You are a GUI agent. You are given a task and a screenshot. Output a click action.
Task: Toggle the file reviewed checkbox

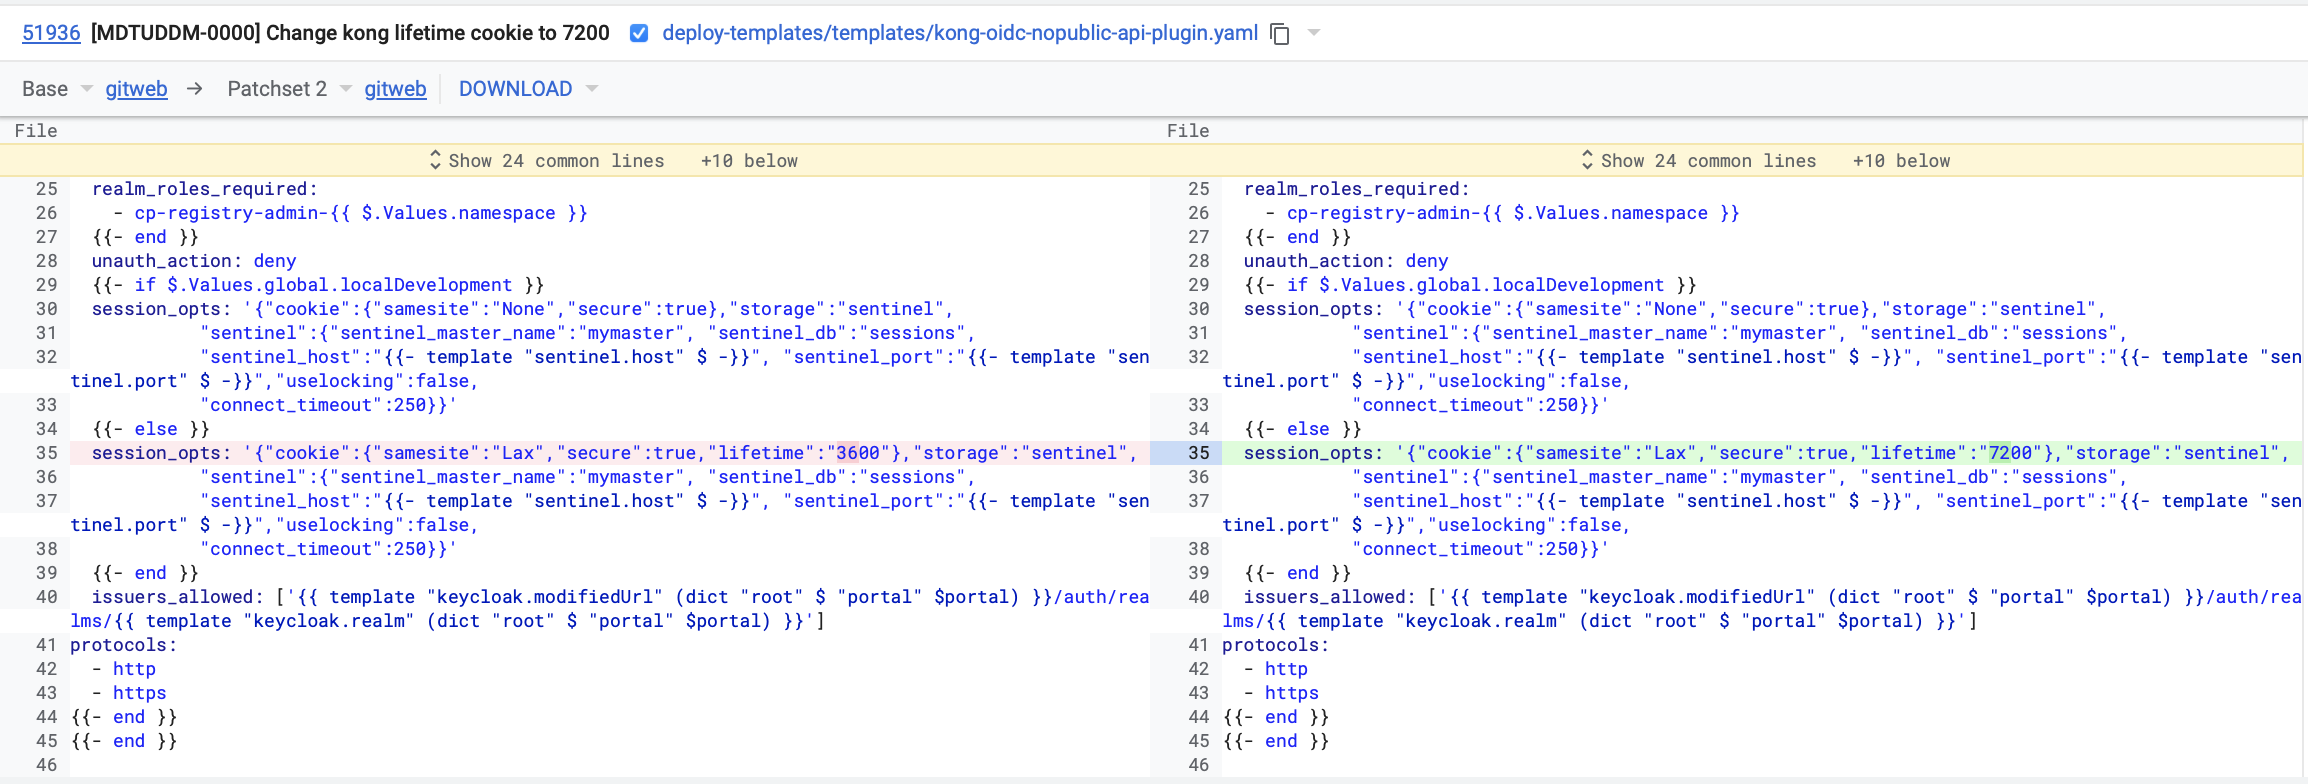pyautogui.click(x=639, y=33)
